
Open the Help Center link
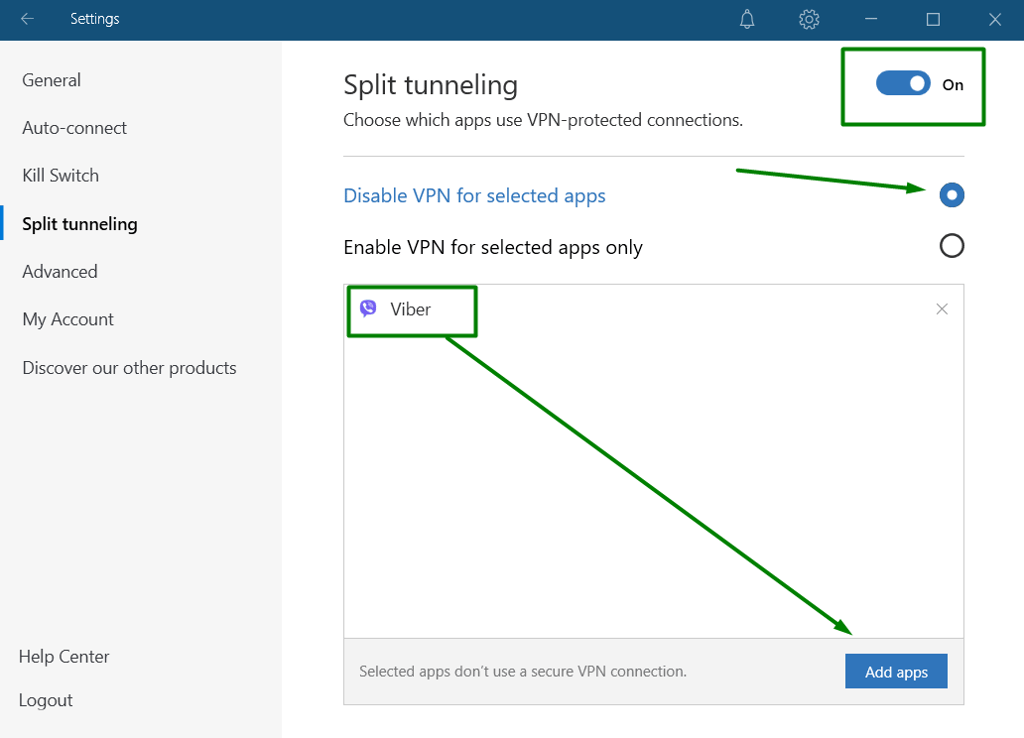[64, 656]
